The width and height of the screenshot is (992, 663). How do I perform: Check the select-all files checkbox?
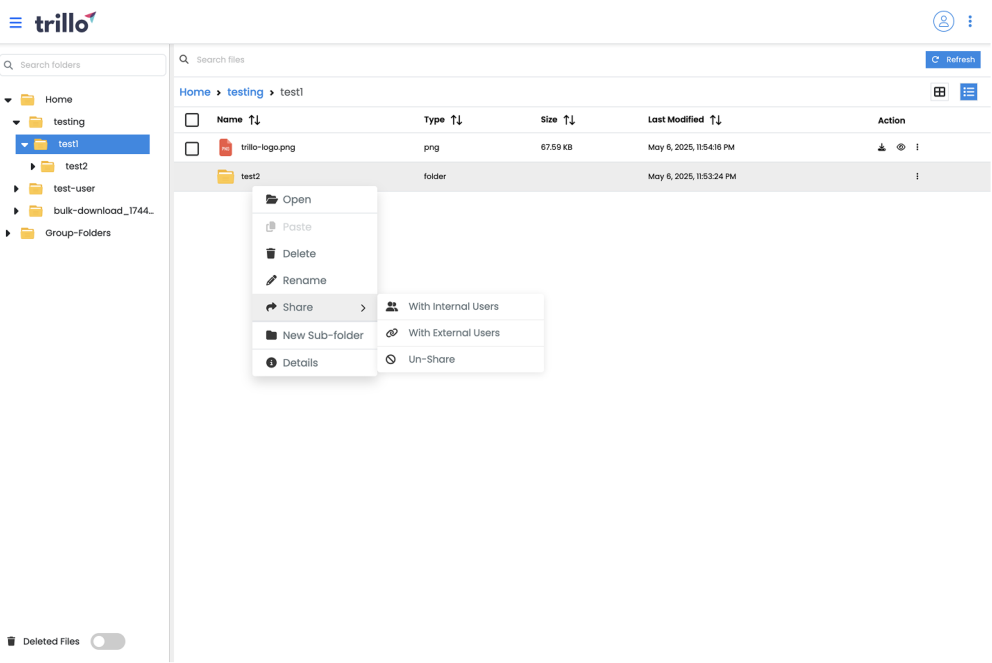pos(192,120)
